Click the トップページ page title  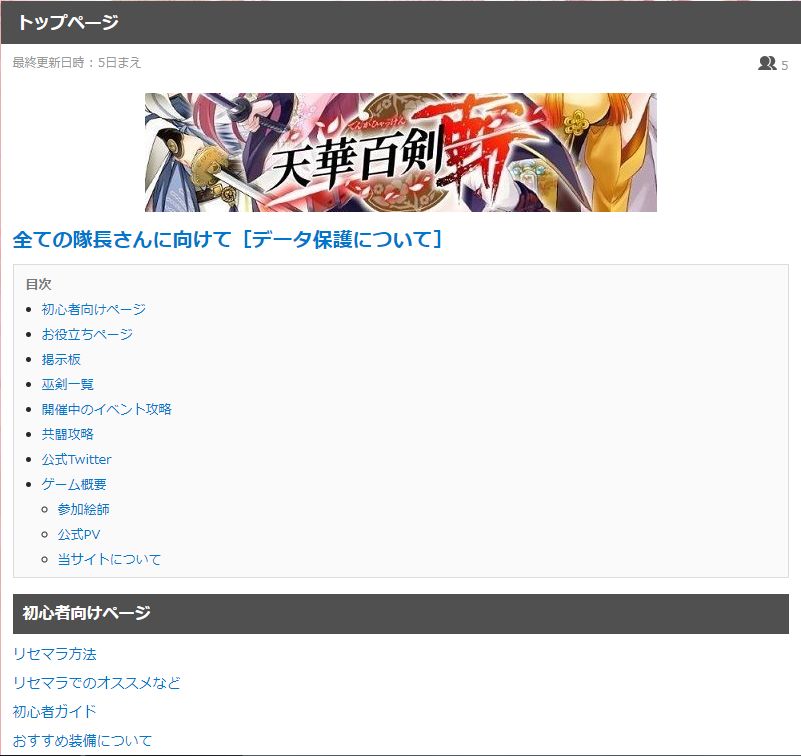pos(68,22)
